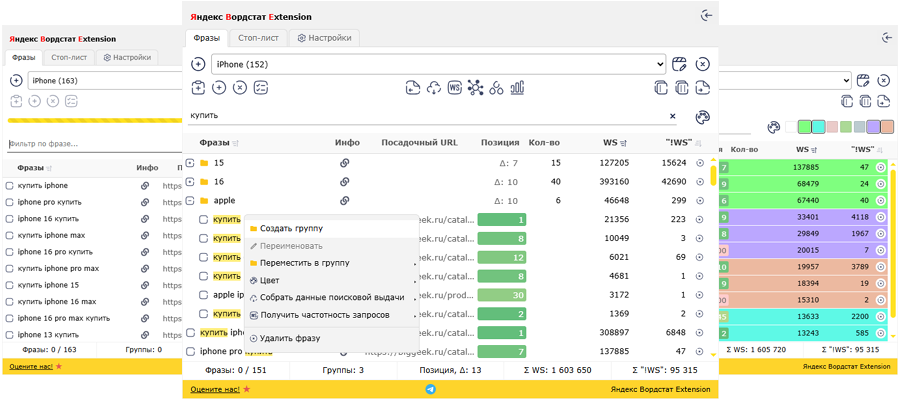Image resolution: width=900 pixels, height=400 pixels.
Task: Click the back arrow icon at top right
Action: point(707,16)
